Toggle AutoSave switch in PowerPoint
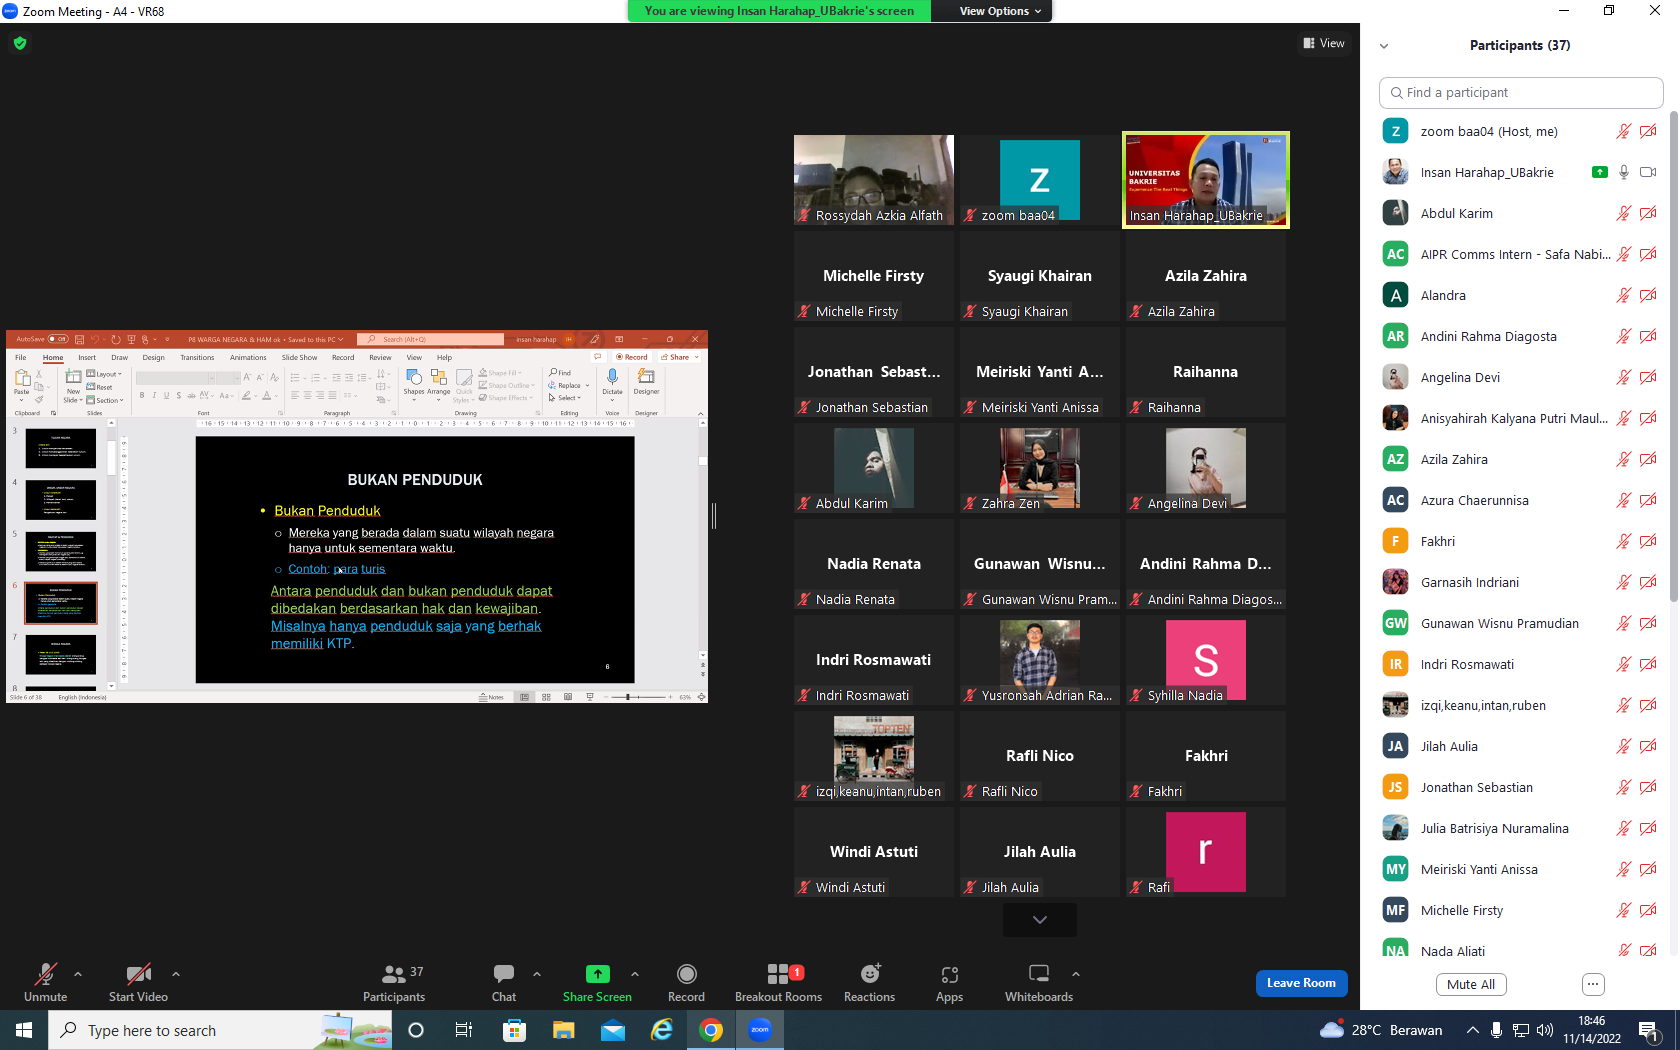The image size is (1680, 1050). [x=58, y=339]
